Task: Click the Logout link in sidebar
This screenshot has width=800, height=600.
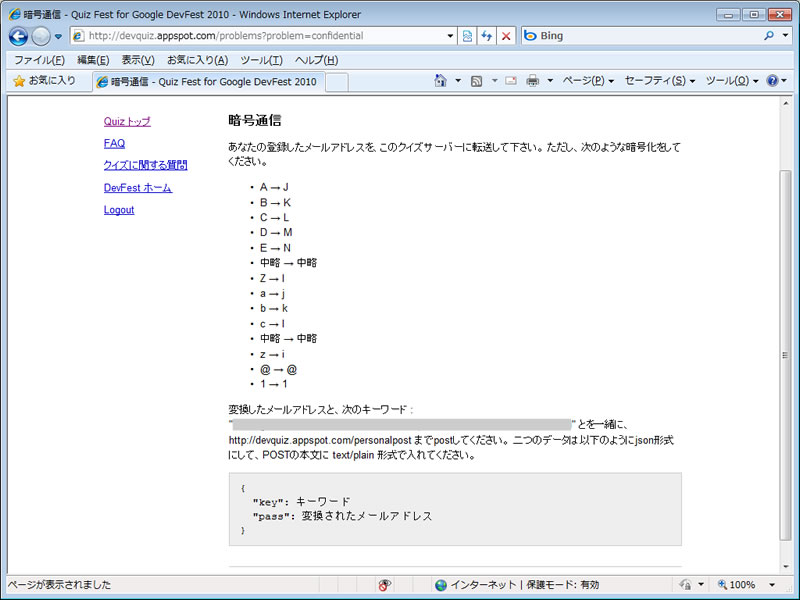Action: pos(119,210)
